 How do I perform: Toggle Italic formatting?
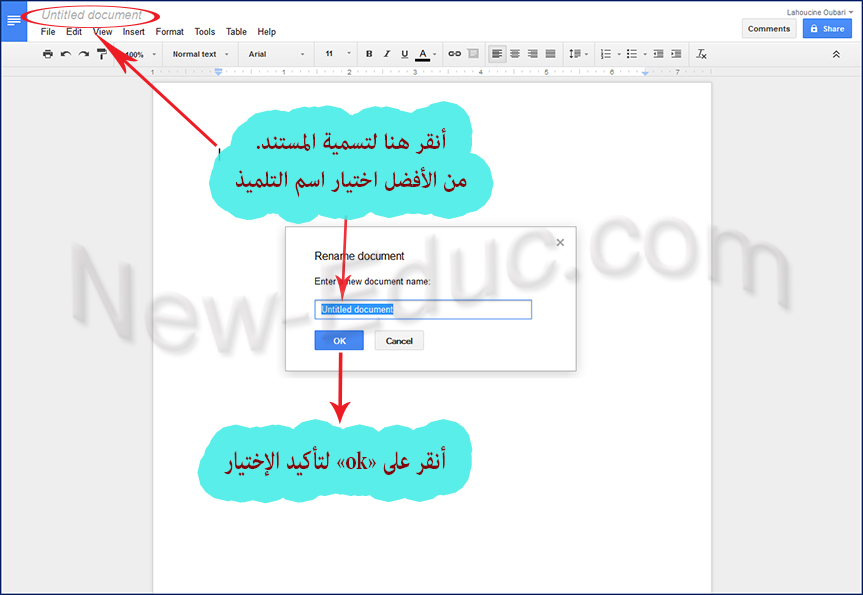point(387,54)
